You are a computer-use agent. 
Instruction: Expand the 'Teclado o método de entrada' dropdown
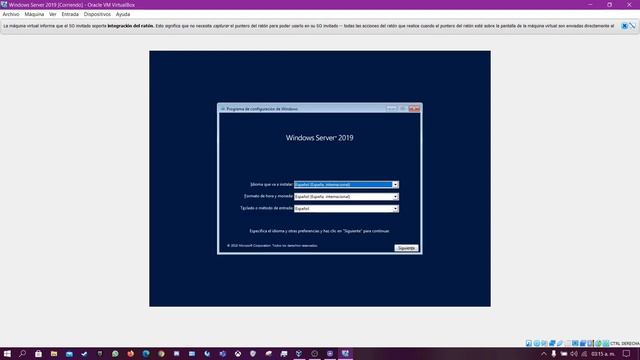pos(395,209)
